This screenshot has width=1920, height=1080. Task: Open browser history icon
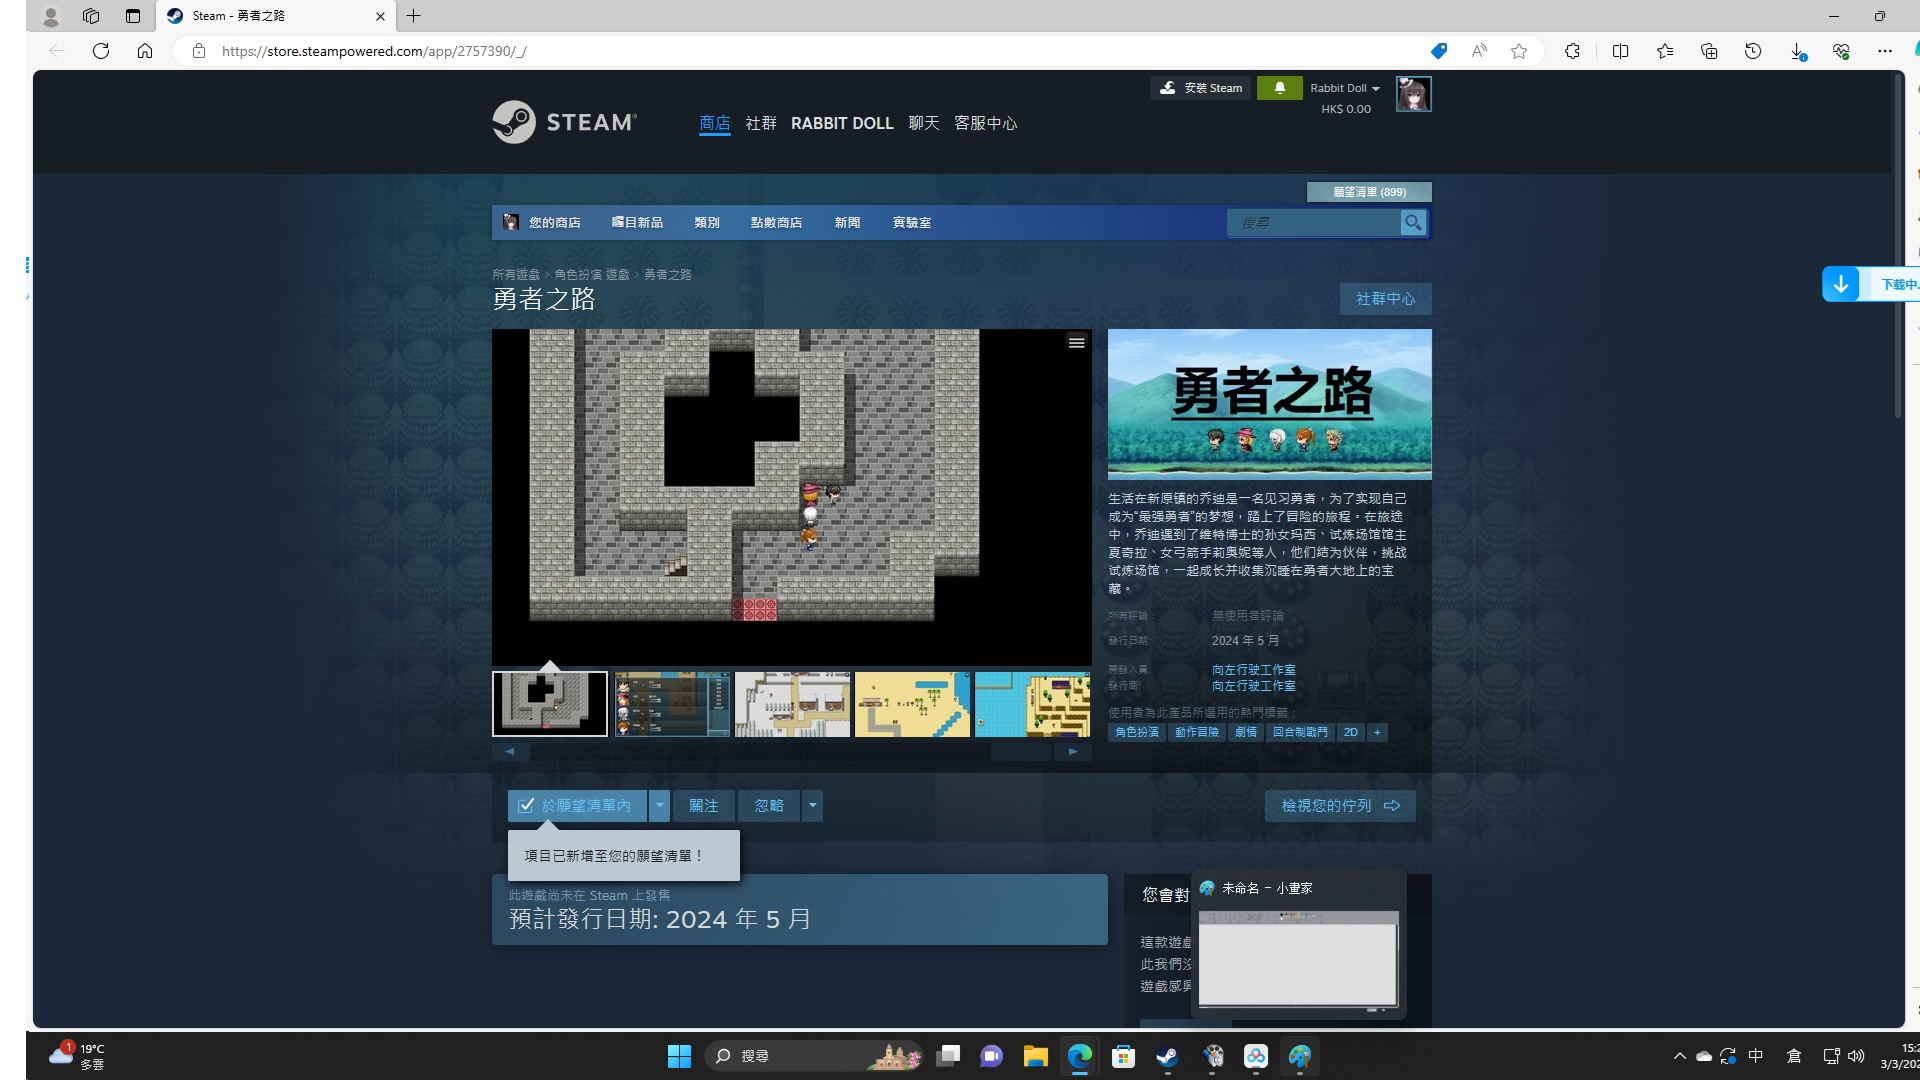(x=1753, y=51)
